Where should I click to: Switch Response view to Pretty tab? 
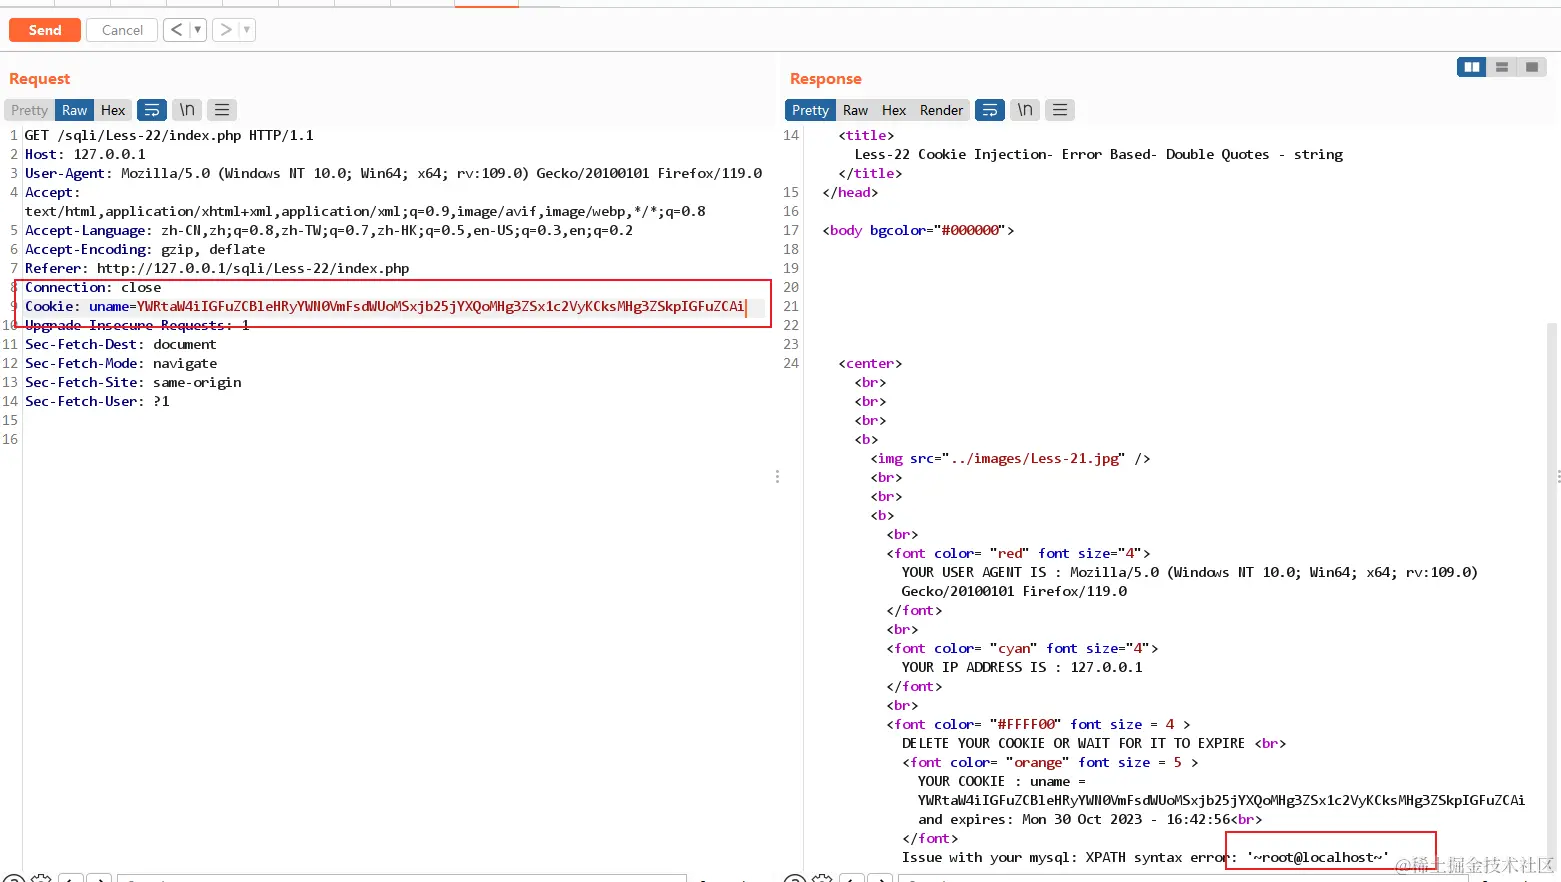coord(811,110)
